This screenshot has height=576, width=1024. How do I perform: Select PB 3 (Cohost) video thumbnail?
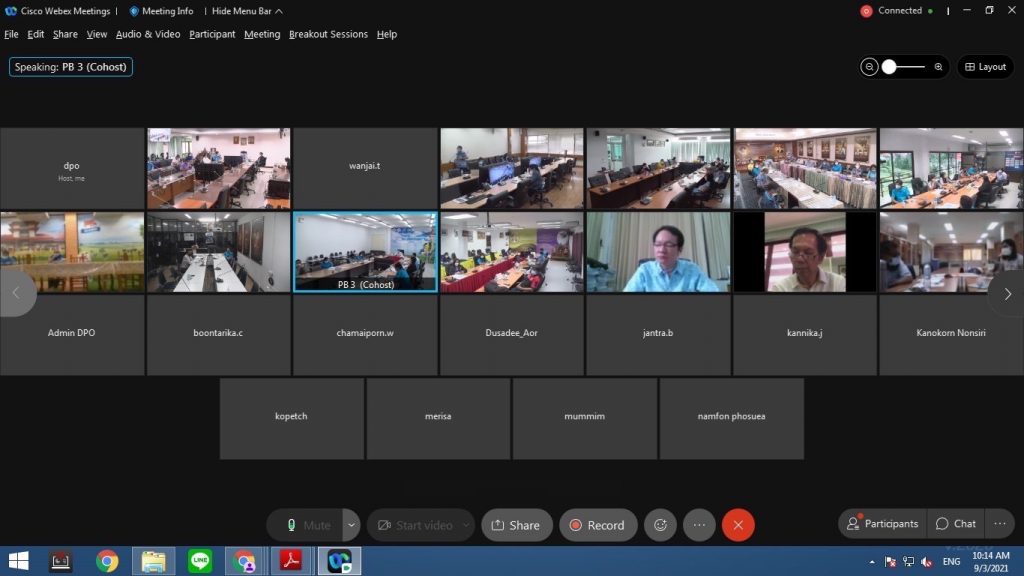coord(365,251)
